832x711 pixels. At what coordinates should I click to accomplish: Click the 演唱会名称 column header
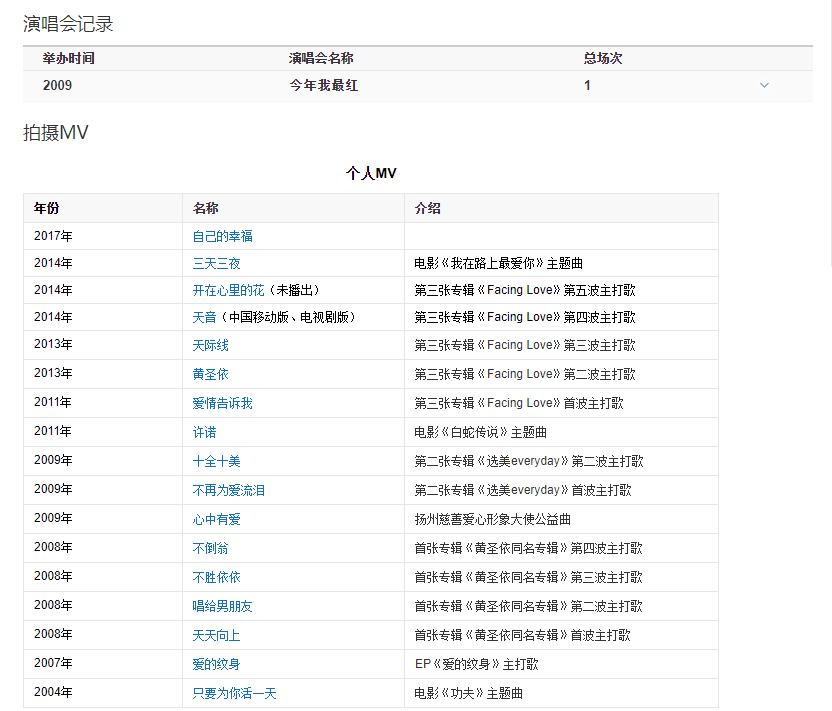tap(320, 59)
